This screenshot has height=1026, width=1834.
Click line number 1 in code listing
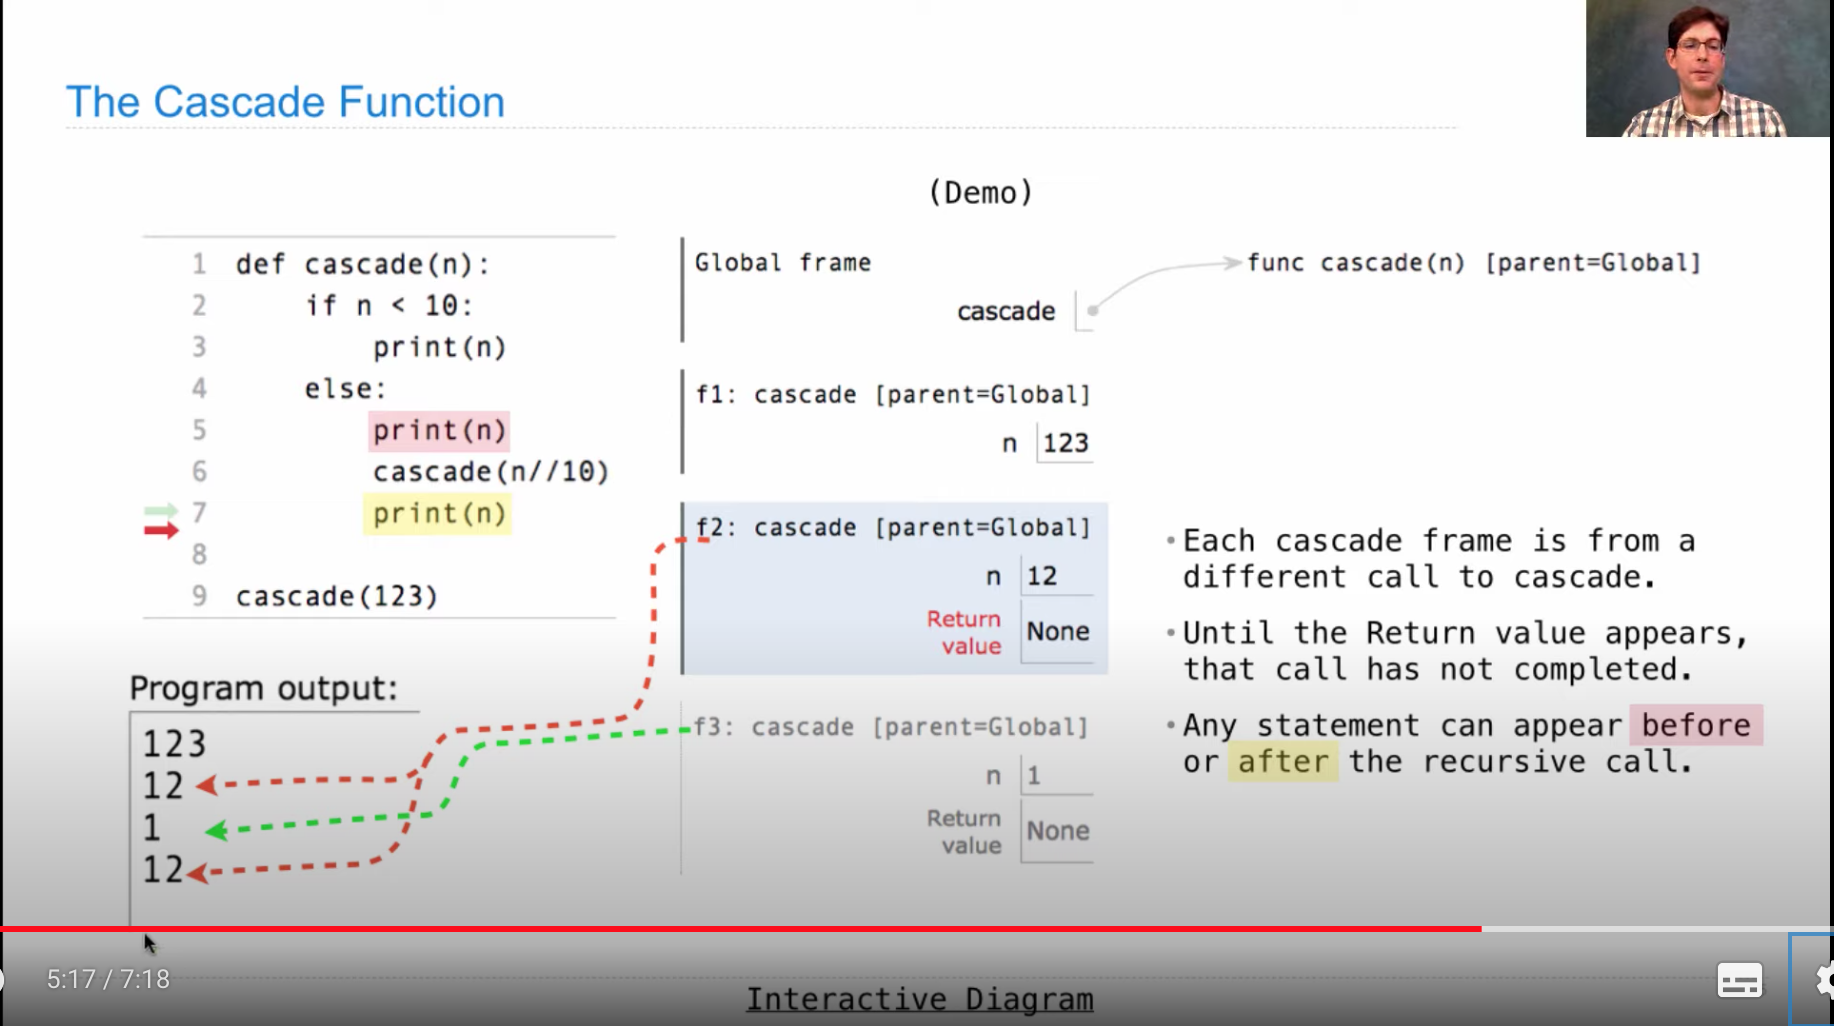[x=199, y=264]
